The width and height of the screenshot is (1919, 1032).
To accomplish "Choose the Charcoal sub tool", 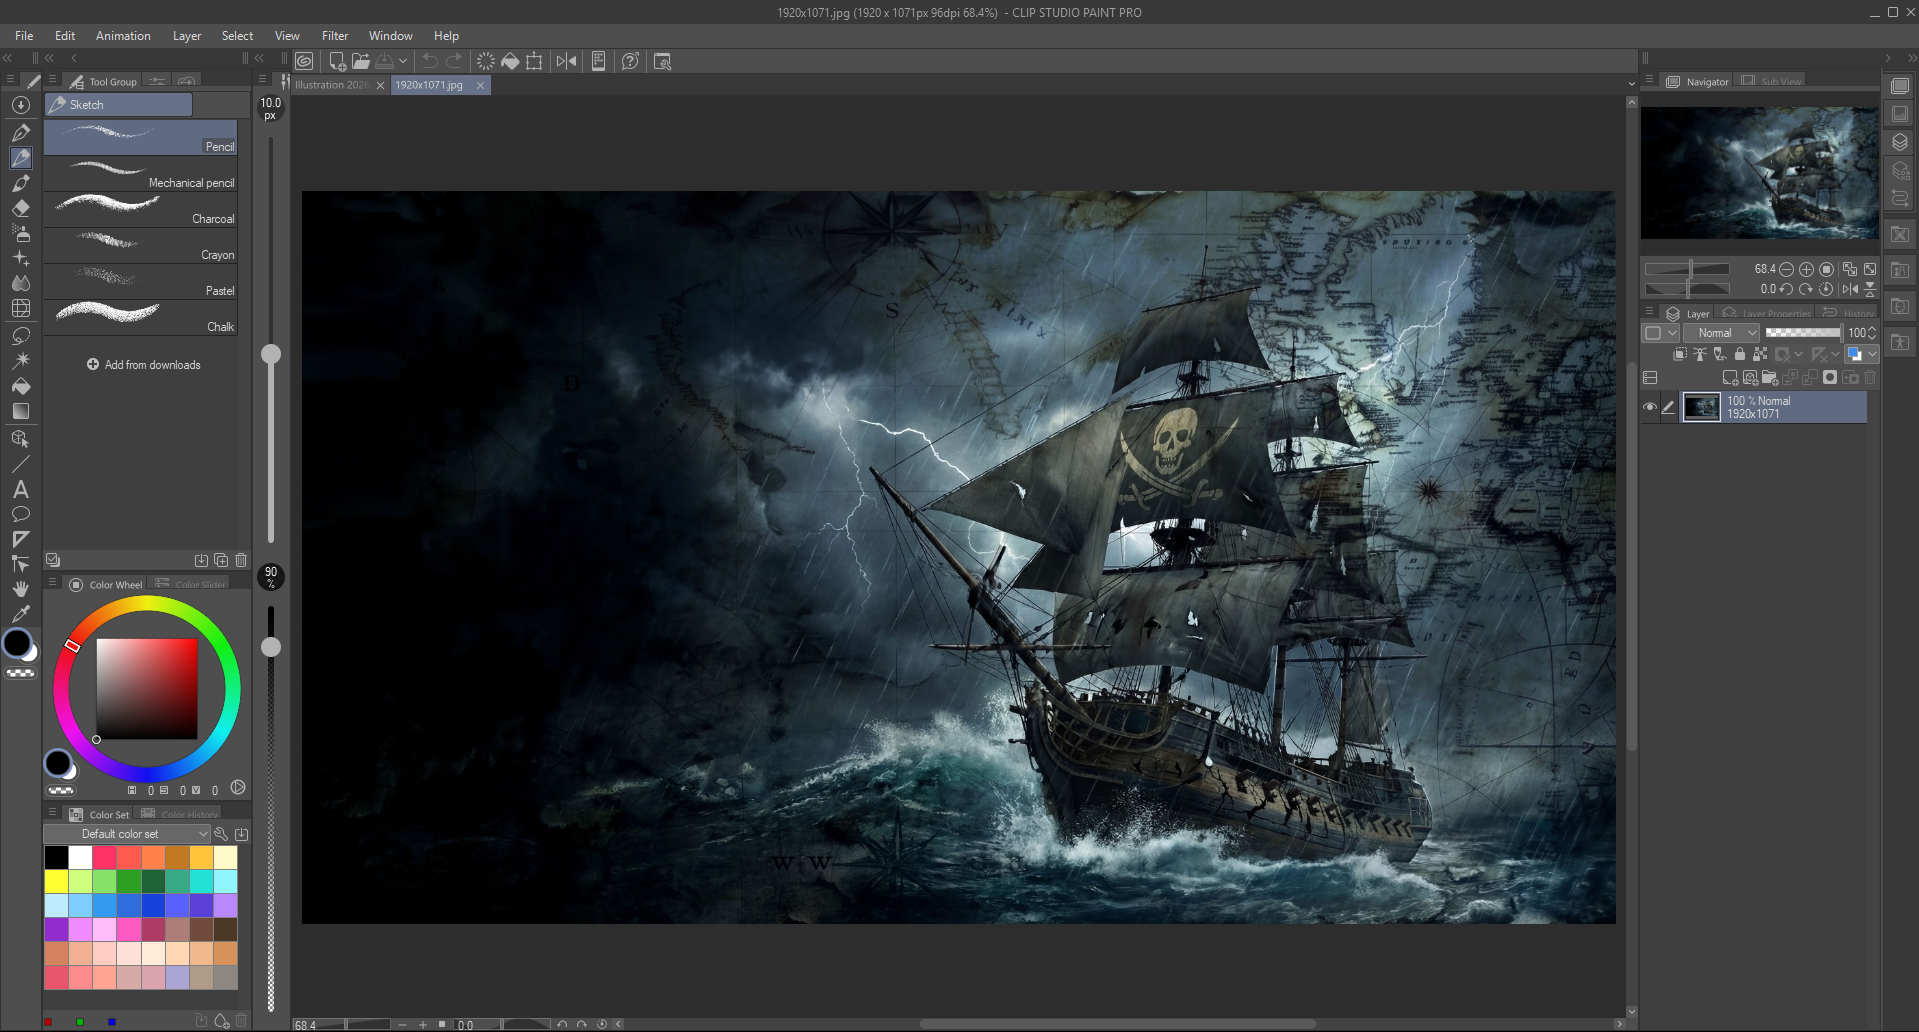I will [141, 210].
